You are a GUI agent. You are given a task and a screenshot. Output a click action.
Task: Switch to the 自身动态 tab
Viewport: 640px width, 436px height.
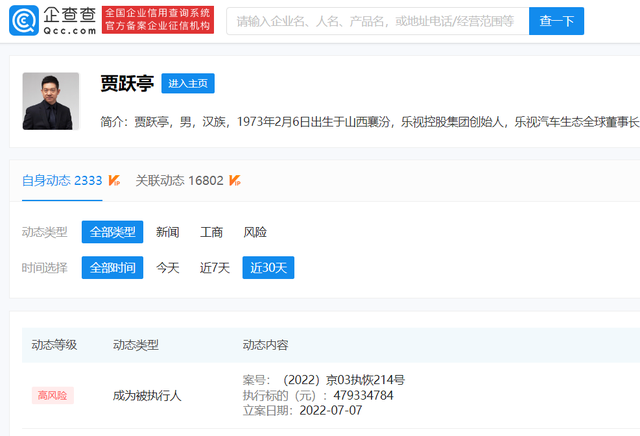coord(62,181)
